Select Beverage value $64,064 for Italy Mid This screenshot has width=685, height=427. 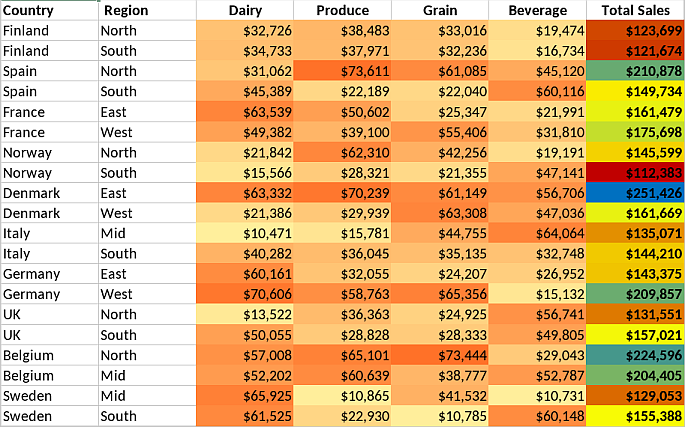coord(537,233)
